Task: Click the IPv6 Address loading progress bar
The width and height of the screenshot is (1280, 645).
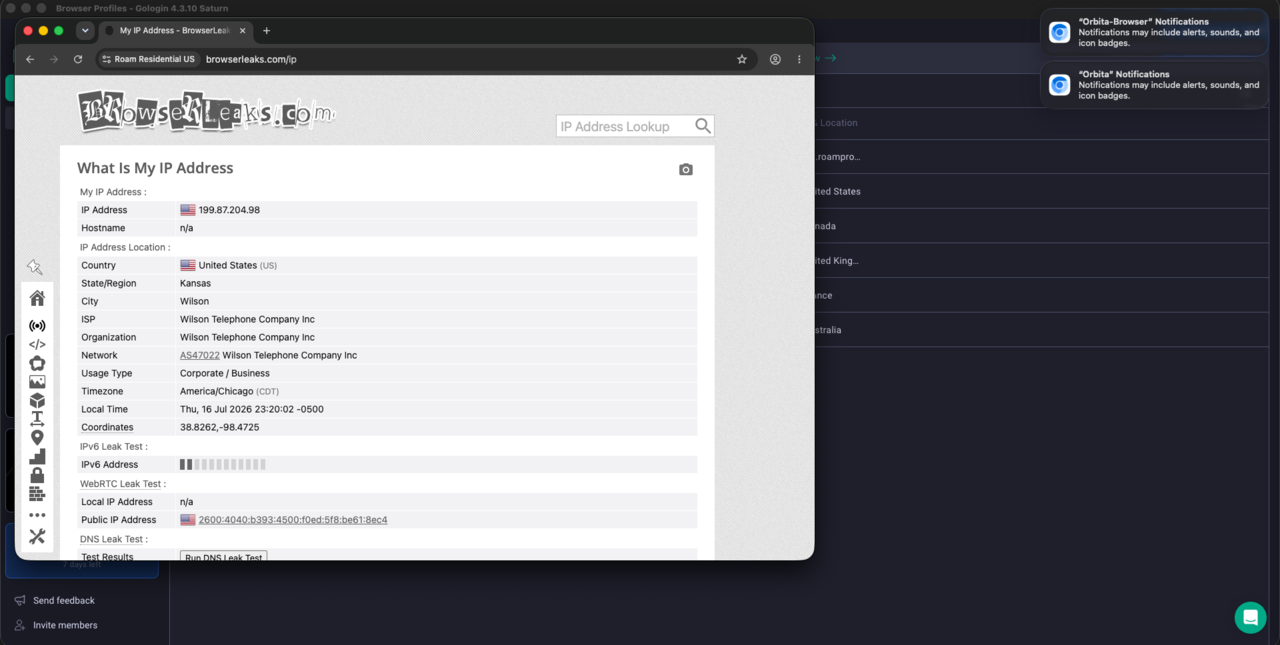Action: pos(223,465)
